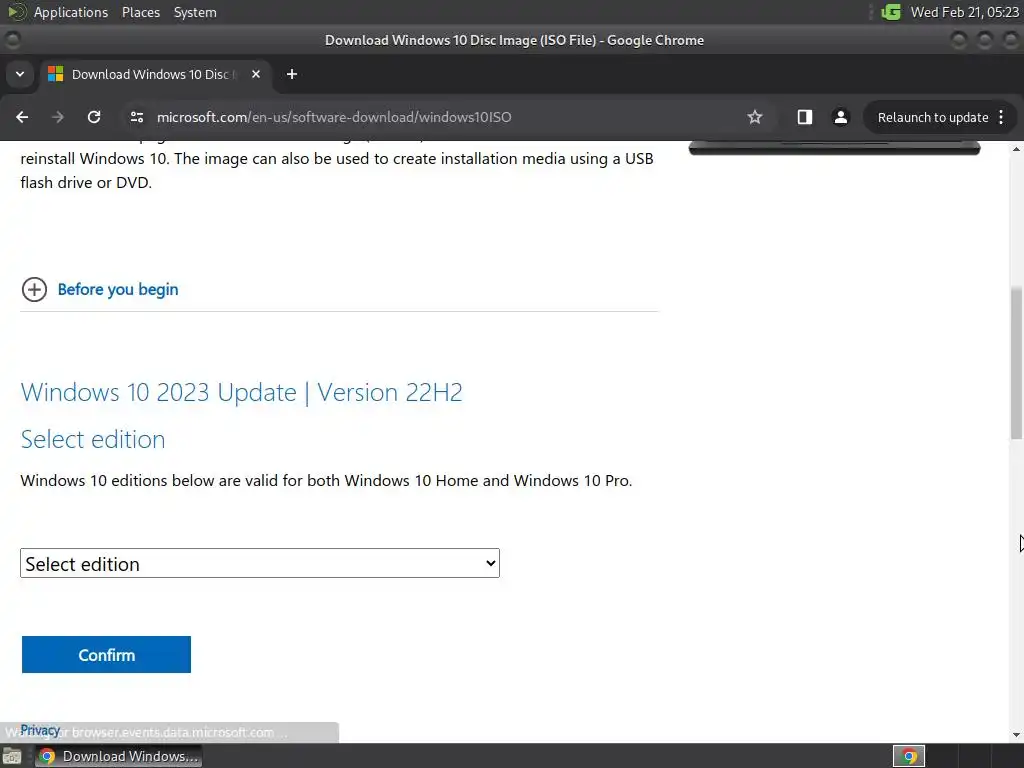This screenshot has width=1024, height=768.
Task: Expand Before you begin plus icon
Action: point(34,289)
